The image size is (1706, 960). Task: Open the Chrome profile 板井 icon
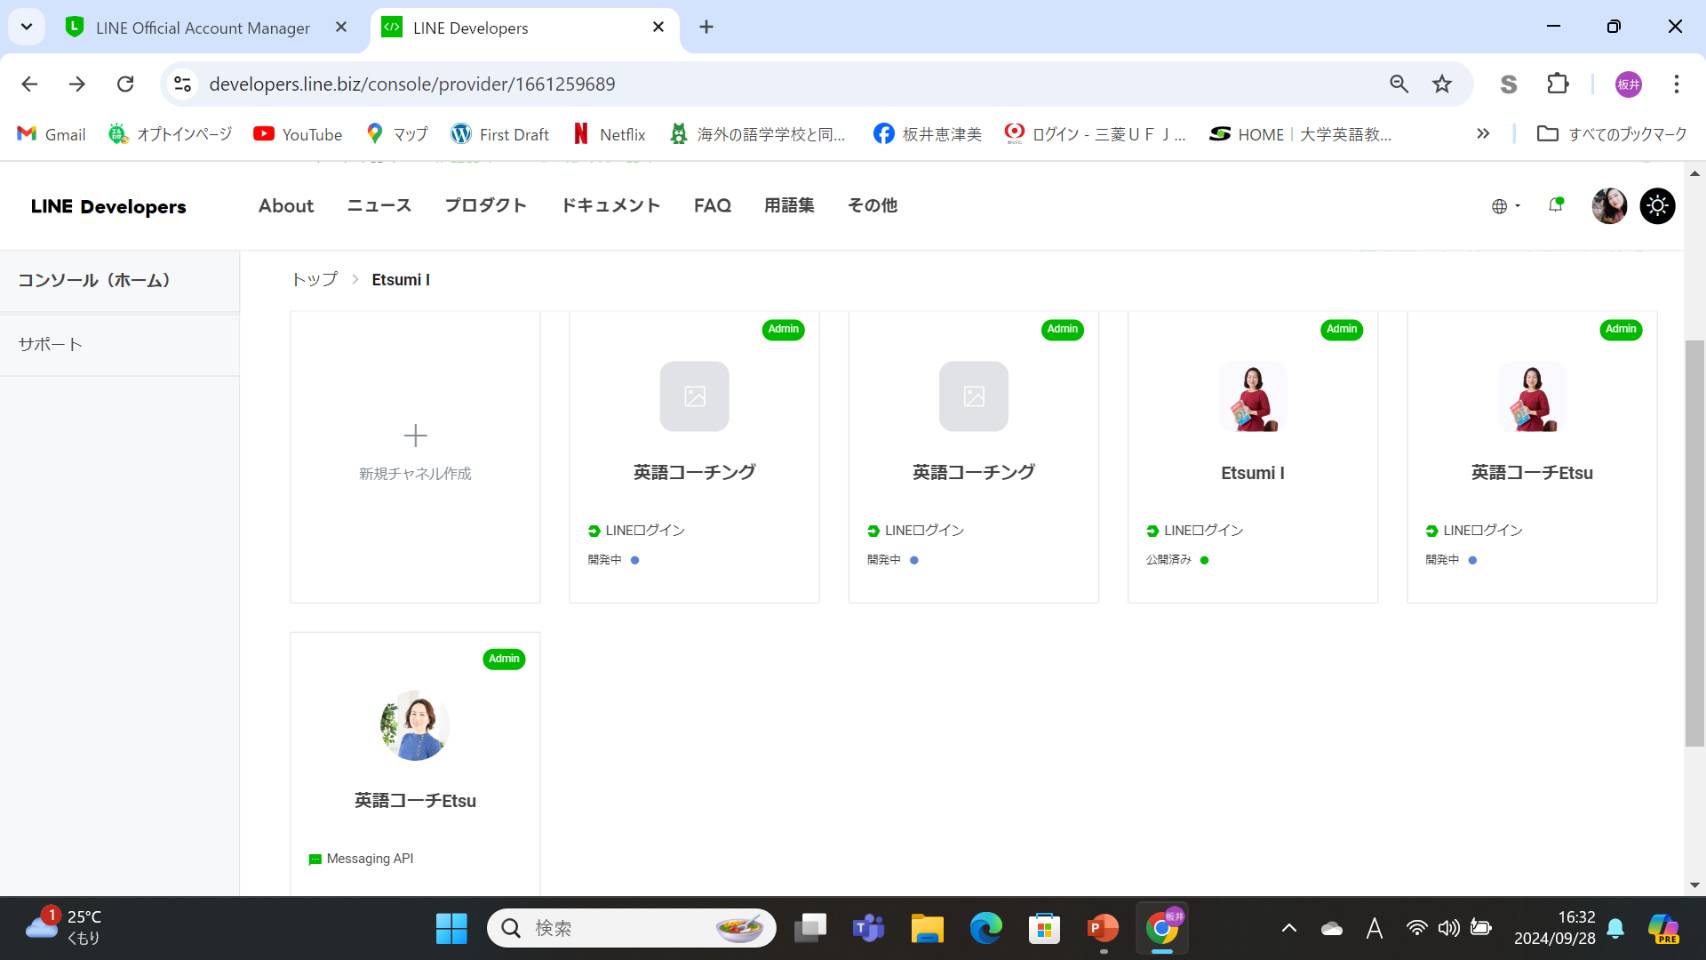coord(1629,84)
